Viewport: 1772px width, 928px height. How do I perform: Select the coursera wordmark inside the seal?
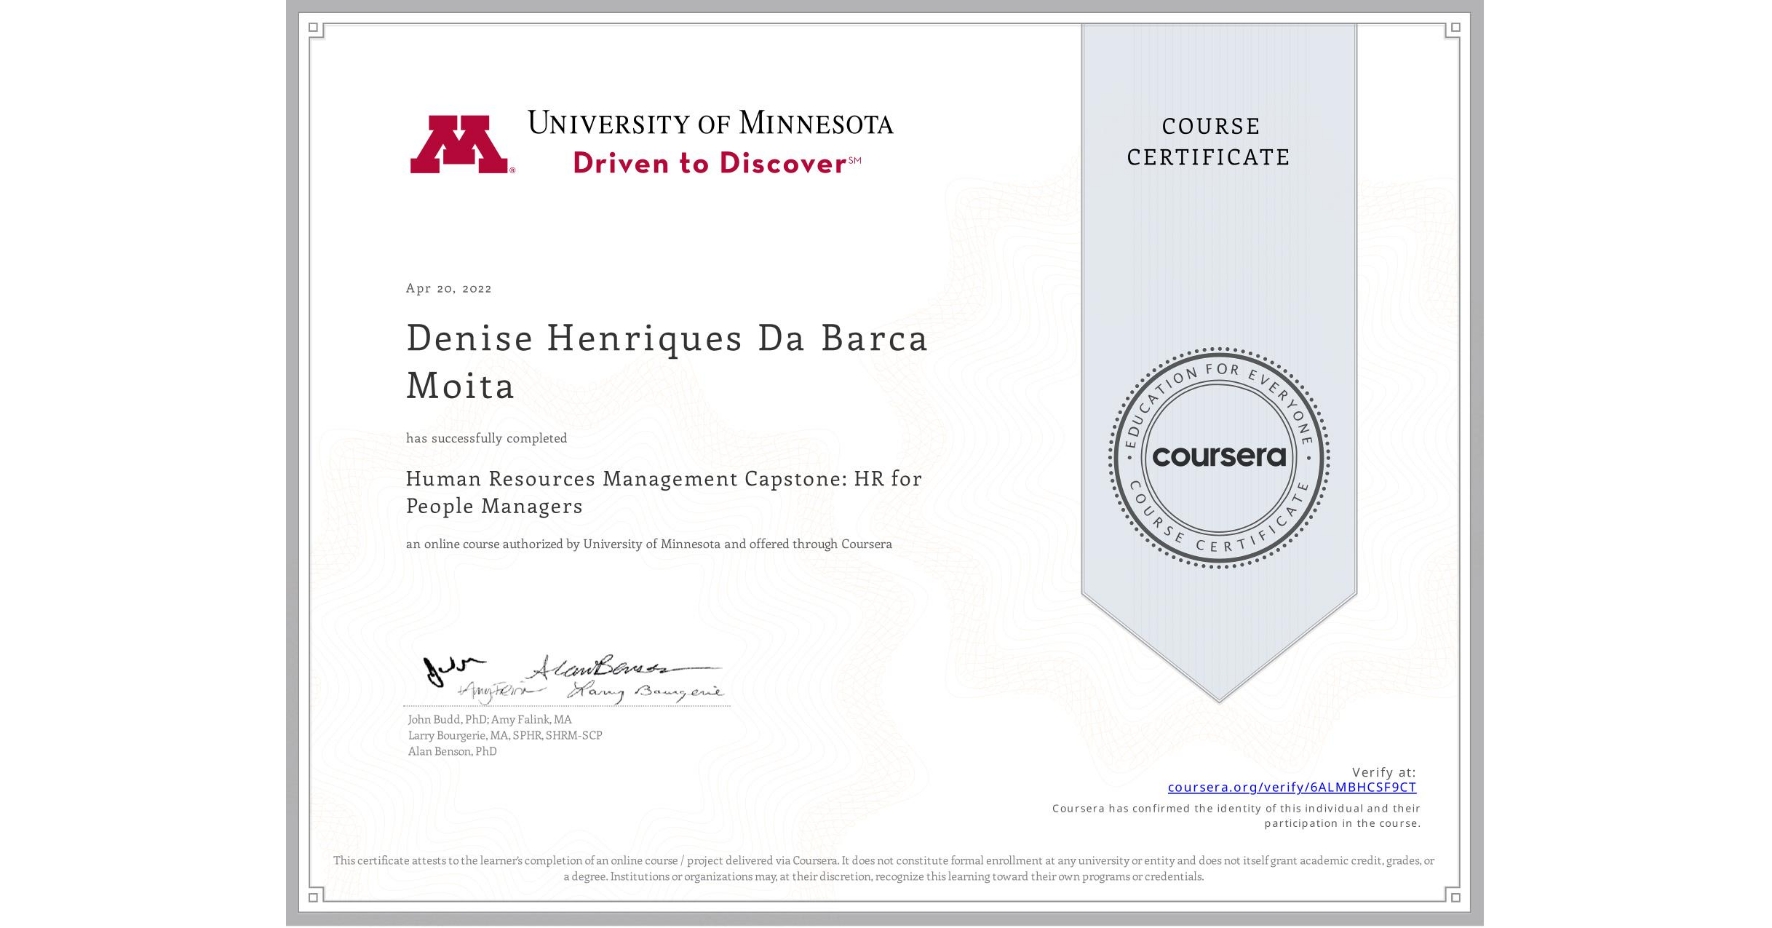(x=1218, y=456)
